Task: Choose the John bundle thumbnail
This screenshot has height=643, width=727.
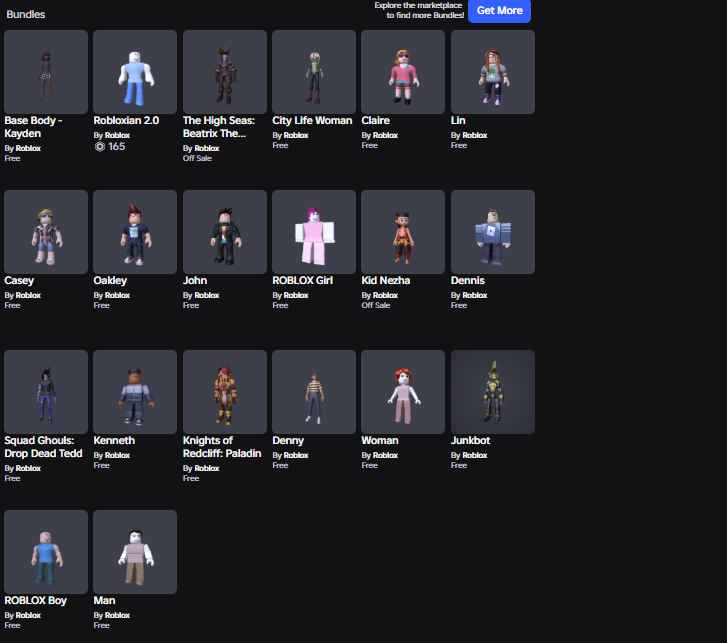Action: [225, 232]
